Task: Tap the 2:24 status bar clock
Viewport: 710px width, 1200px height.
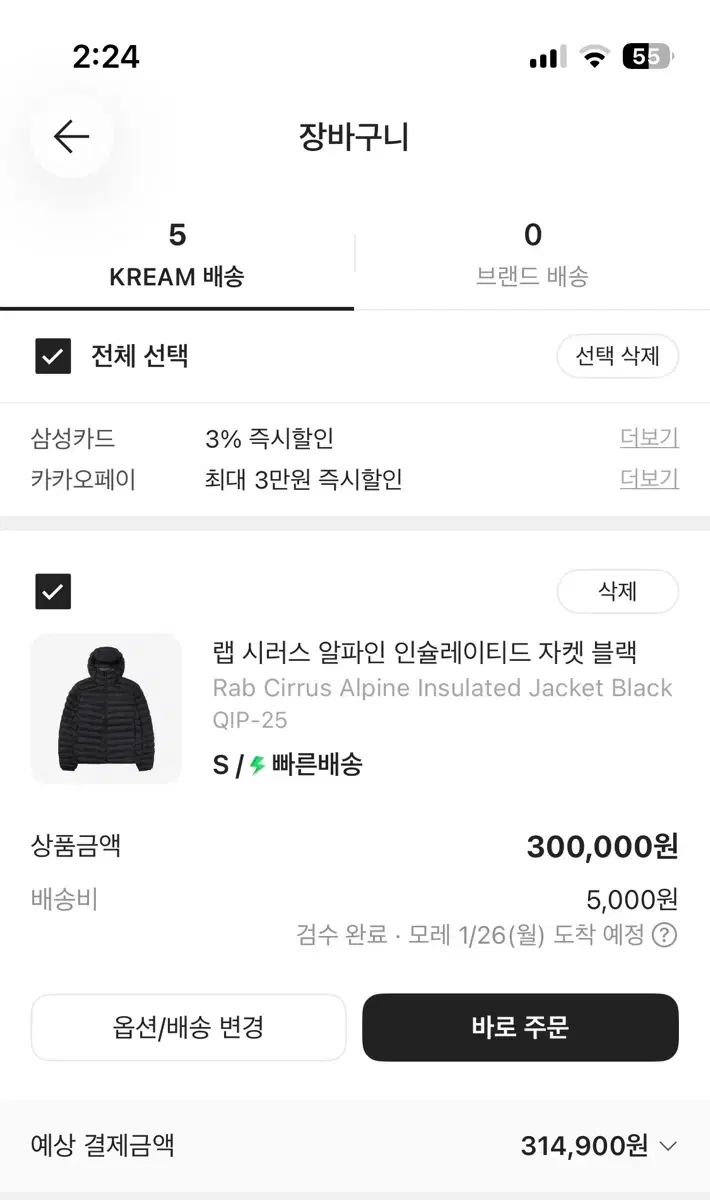Action: [106, 57]
